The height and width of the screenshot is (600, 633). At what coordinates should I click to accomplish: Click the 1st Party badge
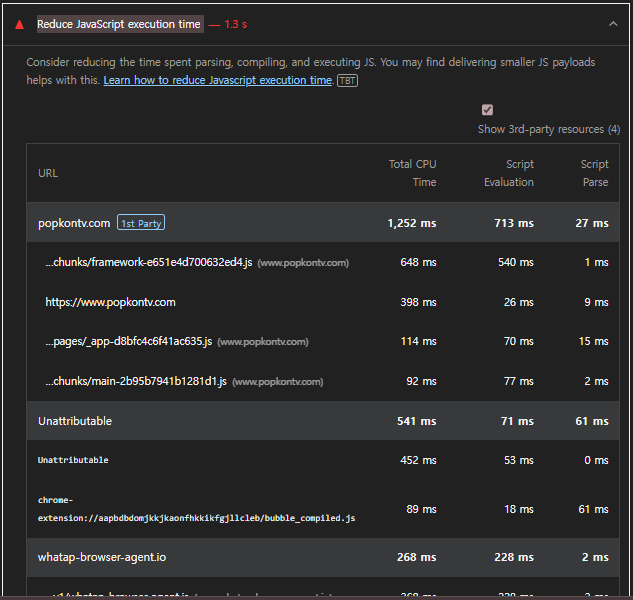pos(141,223)
